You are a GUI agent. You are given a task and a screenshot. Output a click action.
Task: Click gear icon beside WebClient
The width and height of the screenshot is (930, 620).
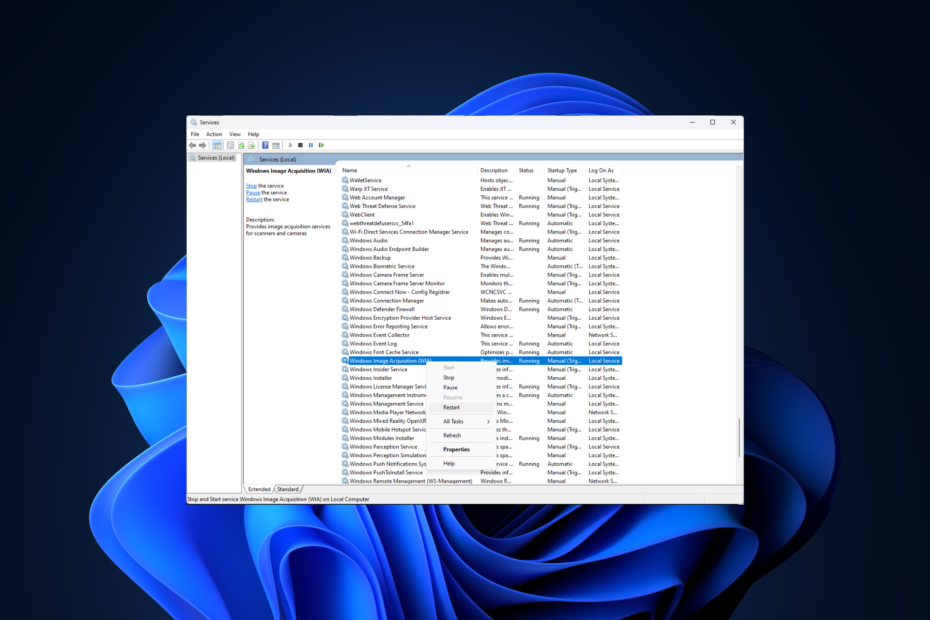pos(345,214)
